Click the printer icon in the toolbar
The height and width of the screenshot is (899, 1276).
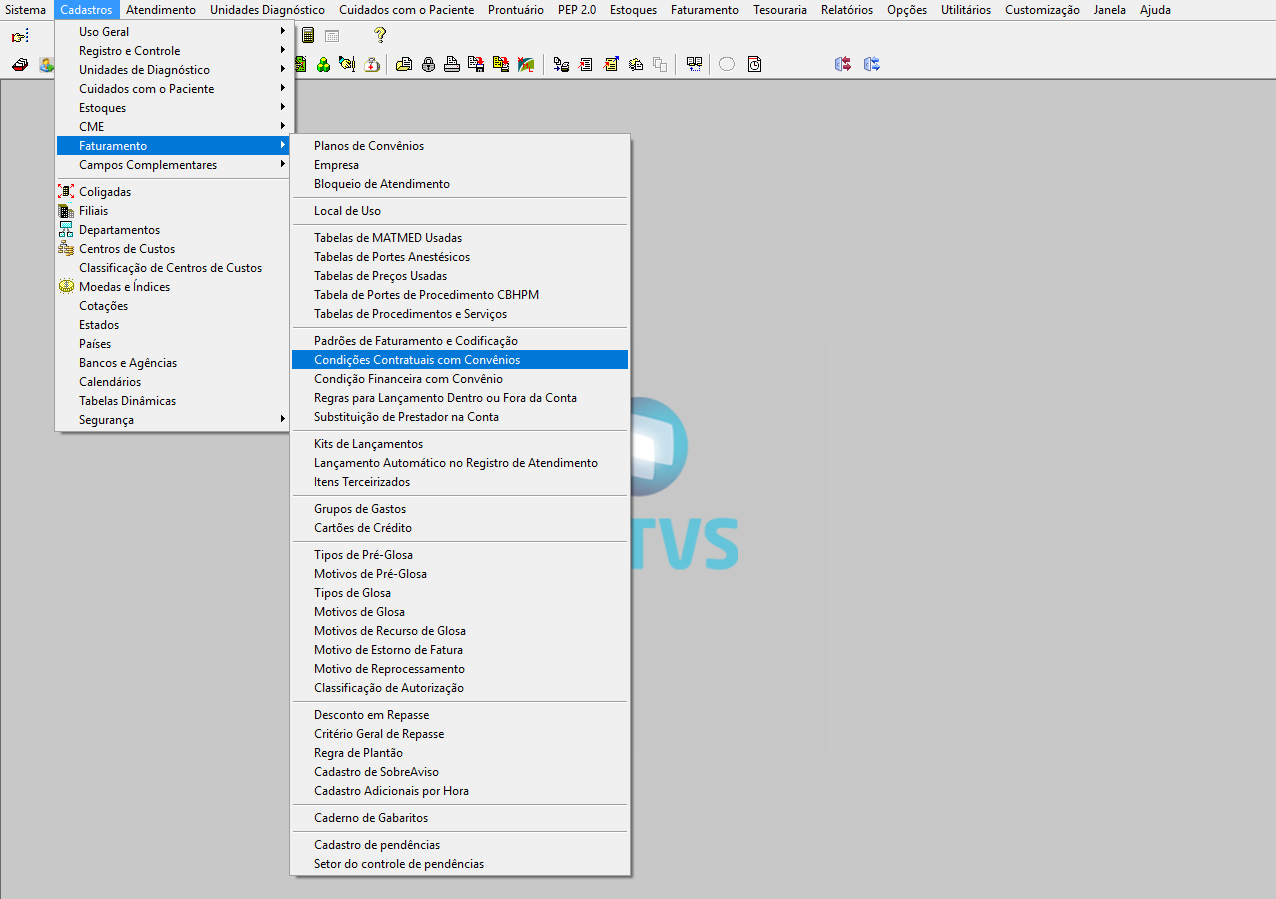451,65
